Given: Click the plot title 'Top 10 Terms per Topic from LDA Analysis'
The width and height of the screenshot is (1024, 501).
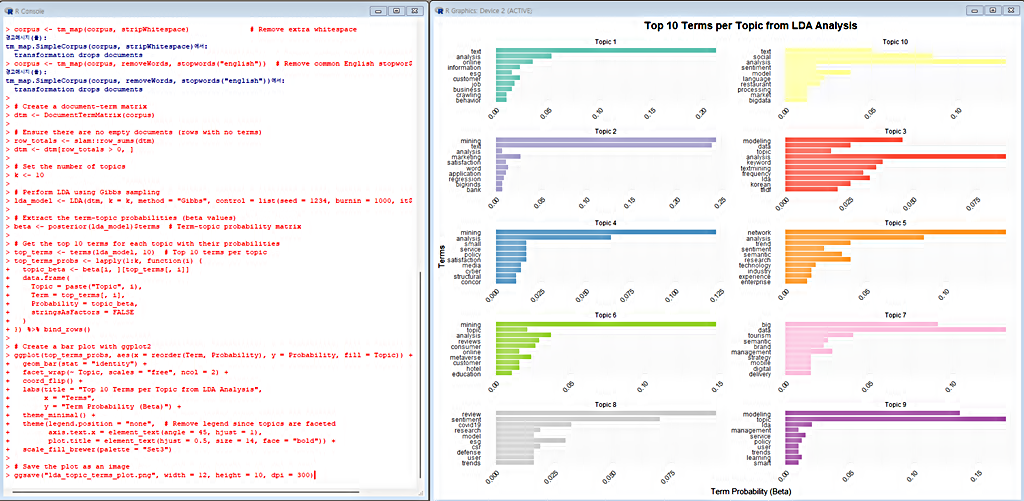Looking at the screenshot, I should coord(750,25).
